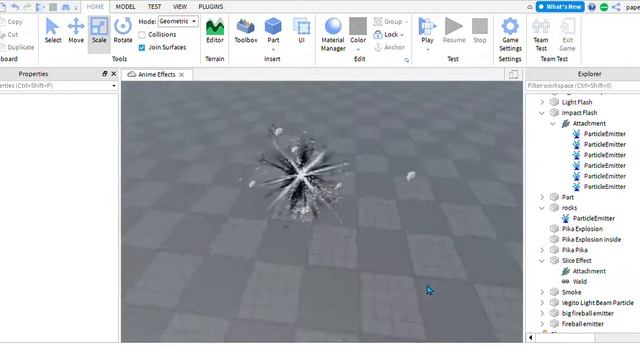Pick the Rotate tool
Screen dimensions: 640x360
coord(123,31)
